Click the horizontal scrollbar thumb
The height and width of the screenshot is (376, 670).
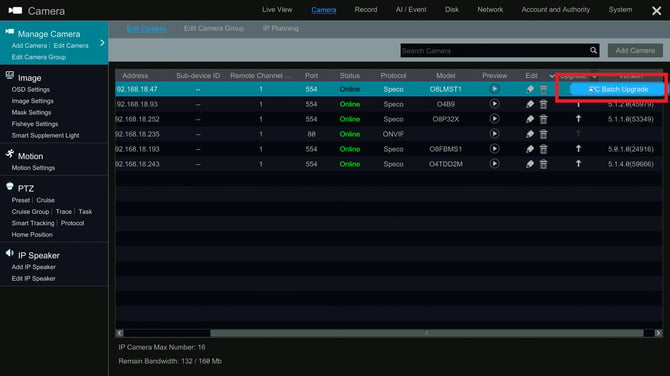coord(426,333)
